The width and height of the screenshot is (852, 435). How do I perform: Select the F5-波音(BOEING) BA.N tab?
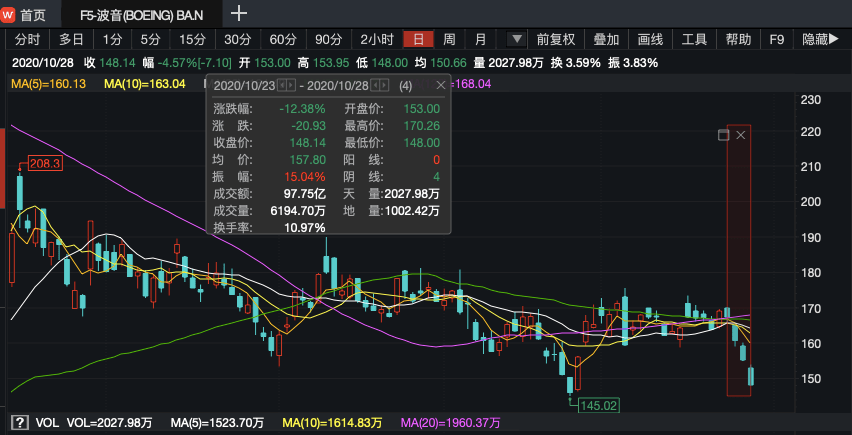coord(142,15)
